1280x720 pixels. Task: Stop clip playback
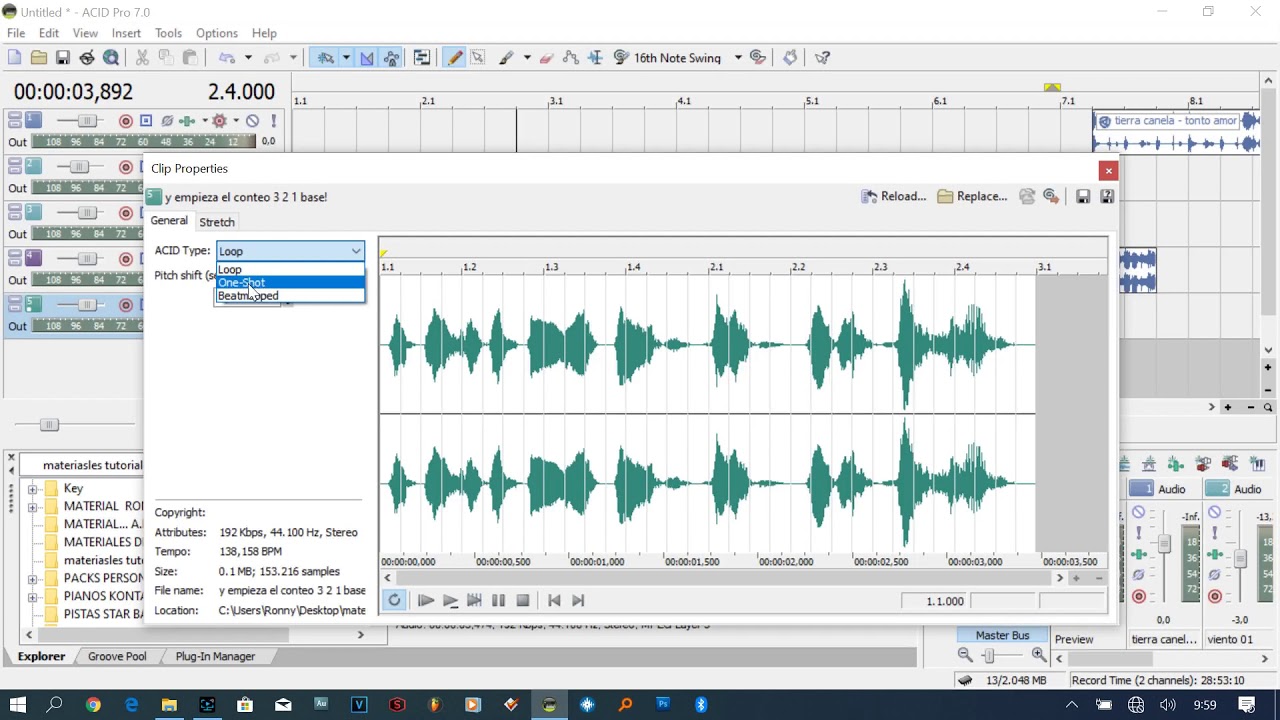[522, 601]
